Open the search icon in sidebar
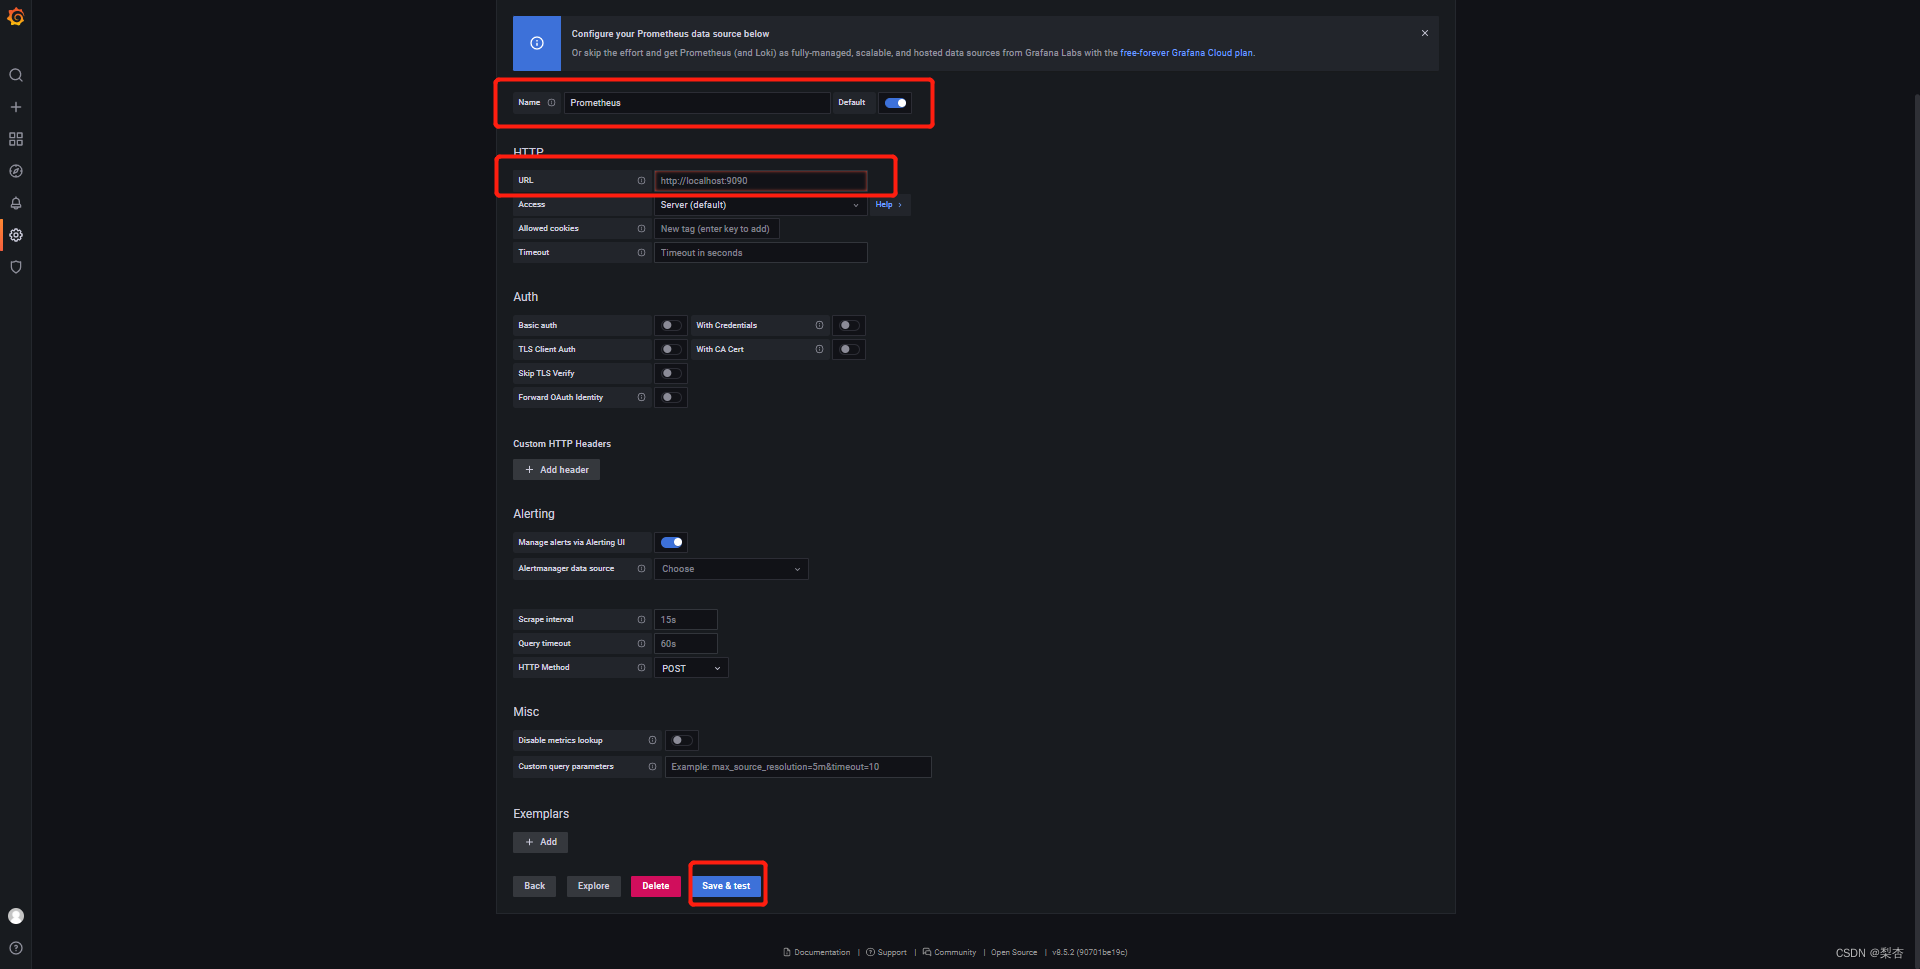Image resolution: width=1920 pixels, height=969 pixels. coord(16,75)
